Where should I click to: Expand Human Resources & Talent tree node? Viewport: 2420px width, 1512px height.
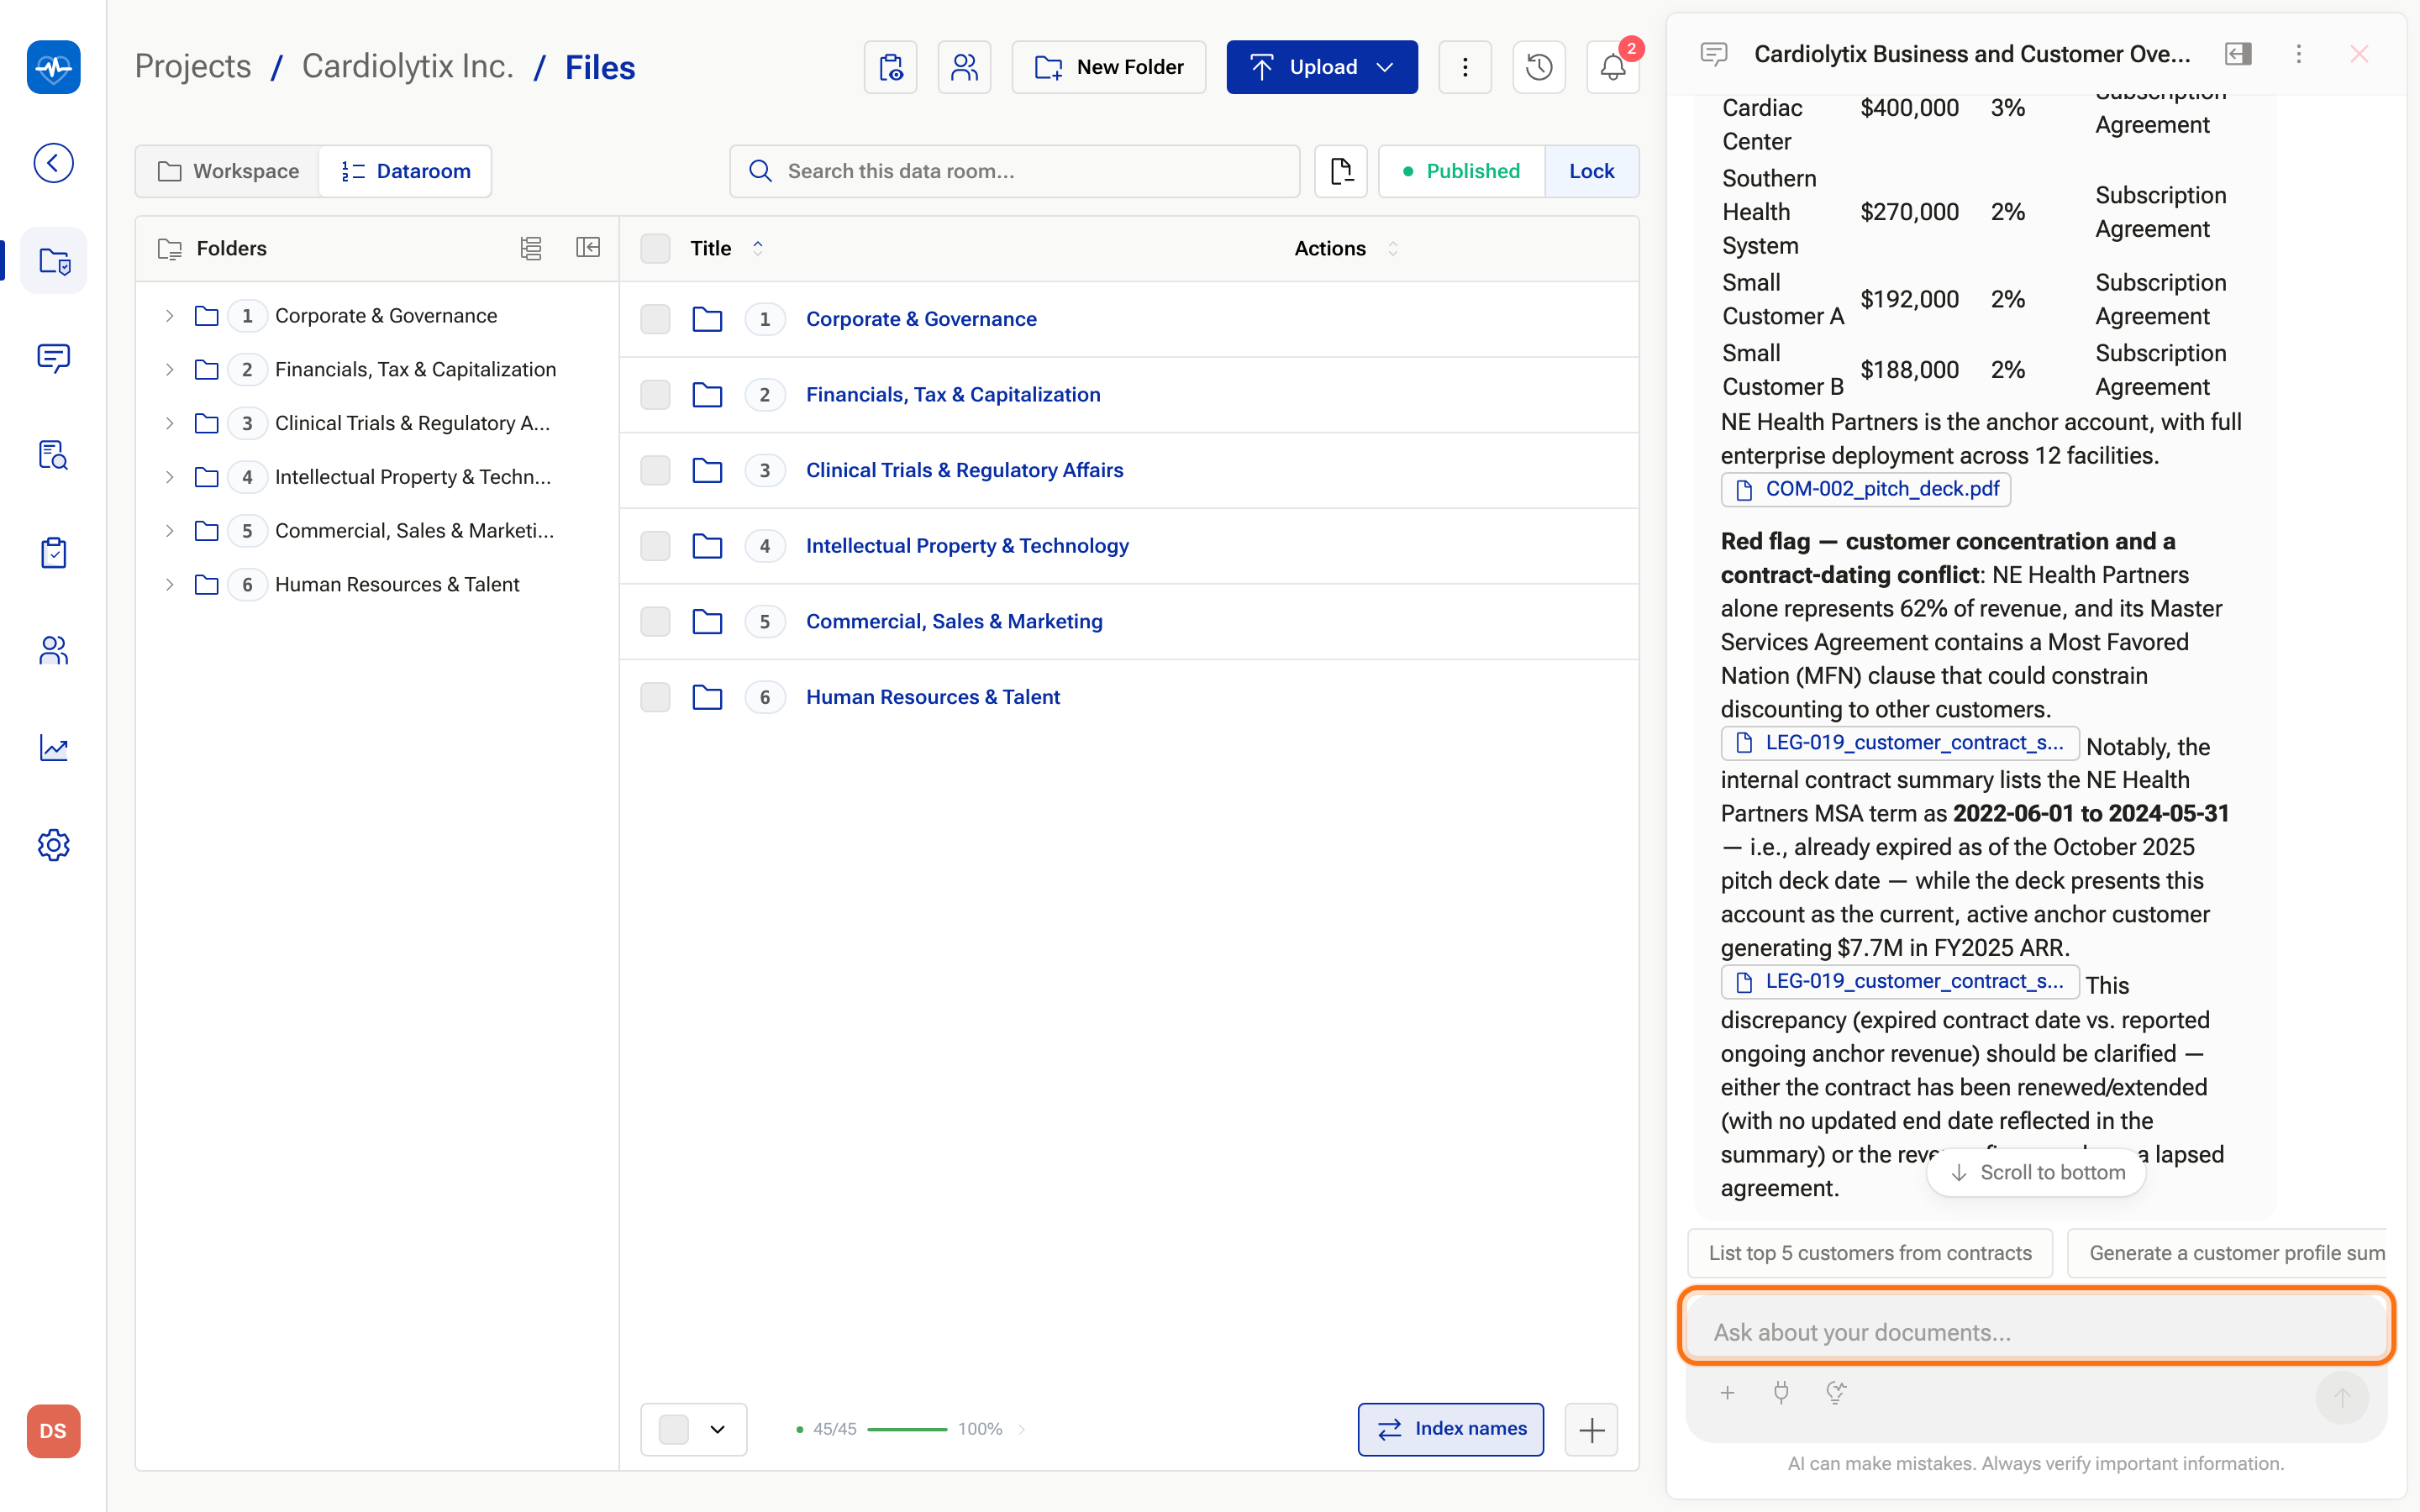(x=169, y=585)
